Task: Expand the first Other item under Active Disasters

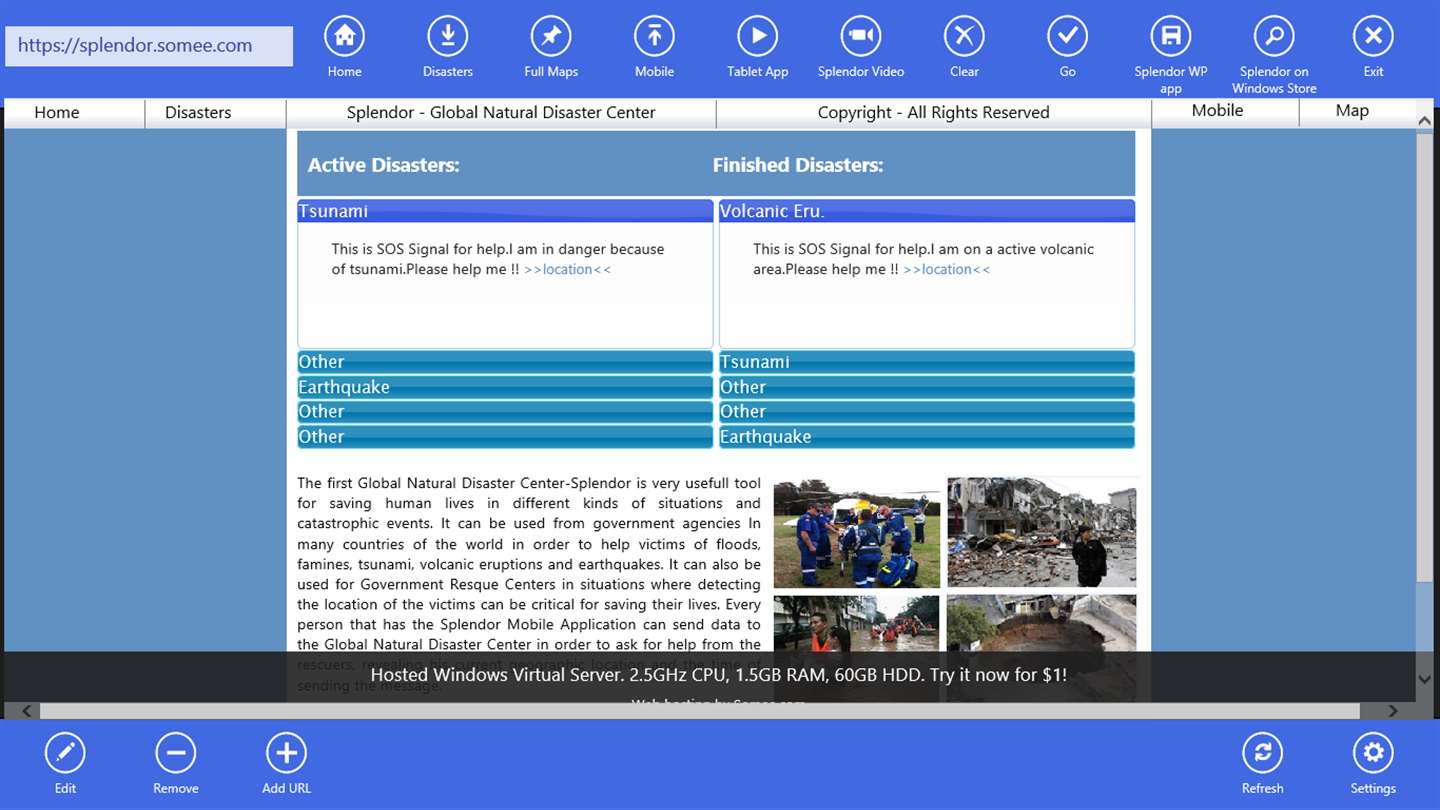Action: [505, 362]
